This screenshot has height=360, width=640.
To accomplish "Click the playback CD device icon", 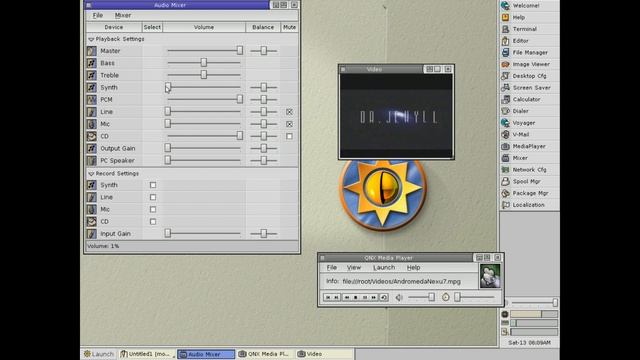I will 91,136.
